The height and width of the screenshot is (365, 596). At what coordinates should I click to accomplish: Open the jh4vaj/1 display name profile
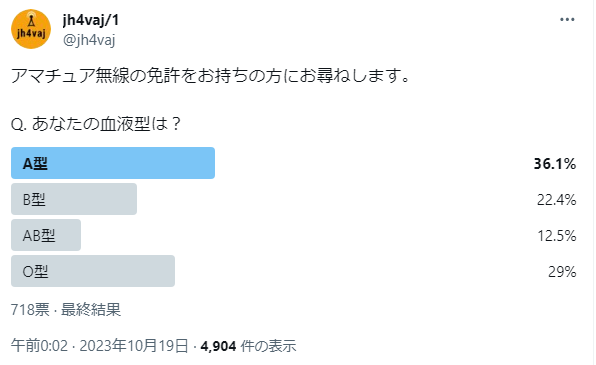[91, 20]
